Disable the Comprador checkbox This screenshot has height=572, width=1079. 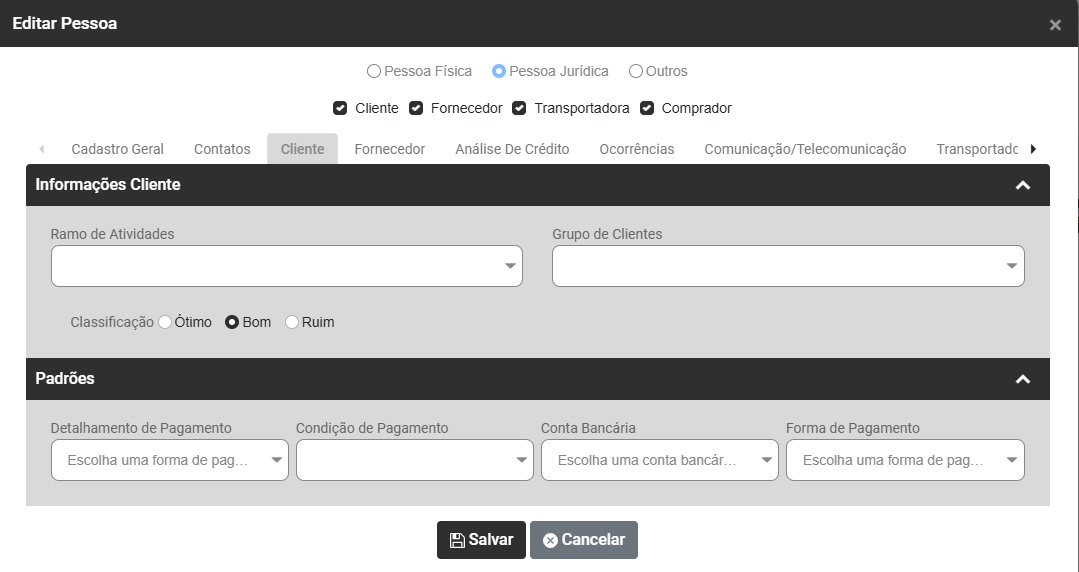(647, 108)
